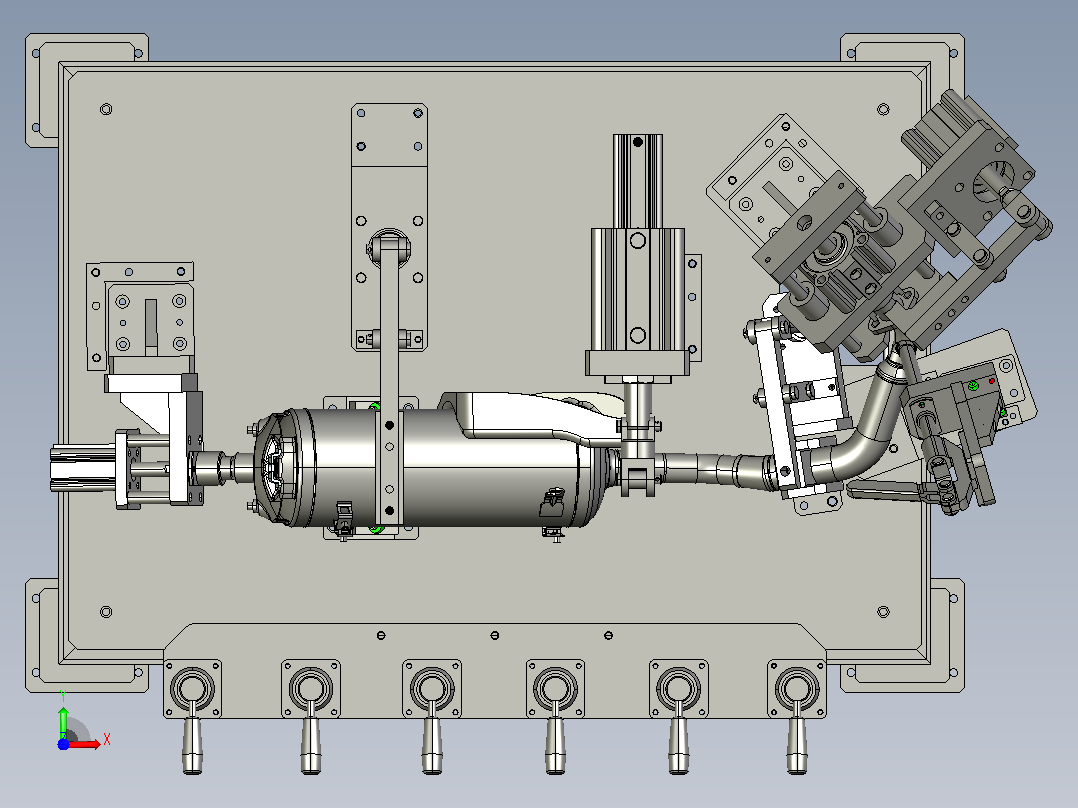Click the blue origin sphere of the triad
The width and height of the screenshot is (1078, 808).
(63, 744)
